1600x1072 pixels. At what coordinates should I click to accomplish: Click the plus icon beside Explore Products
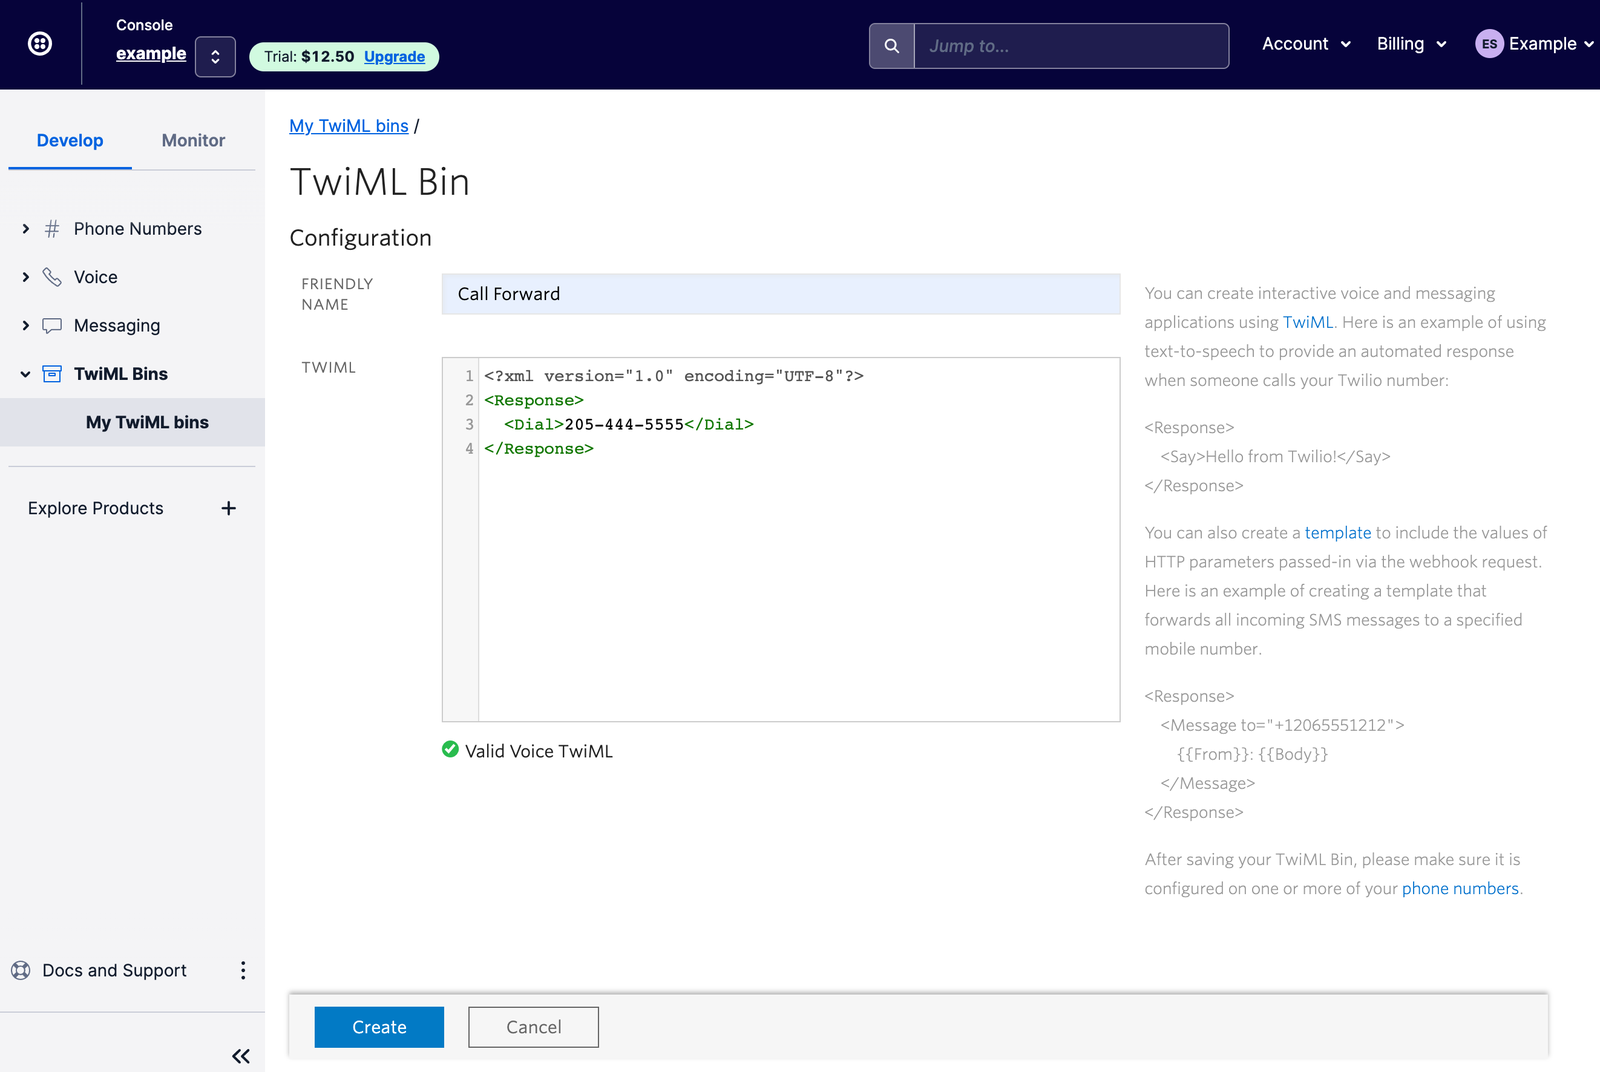coord(228,508)
